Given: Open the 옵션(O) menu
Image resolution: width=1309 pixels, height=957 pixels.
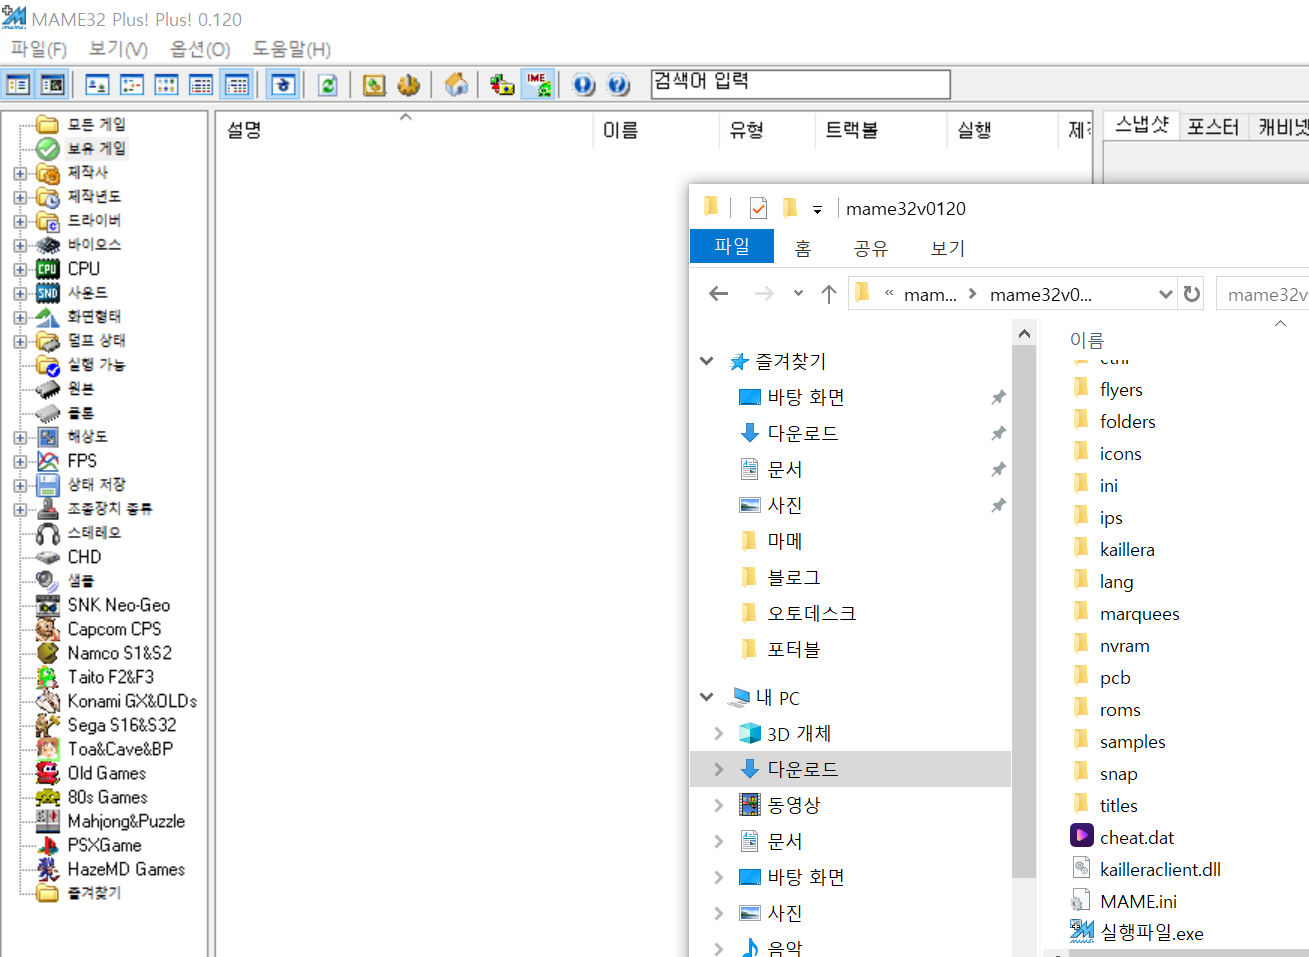Looking at the screenshot, I should point(200,49).
